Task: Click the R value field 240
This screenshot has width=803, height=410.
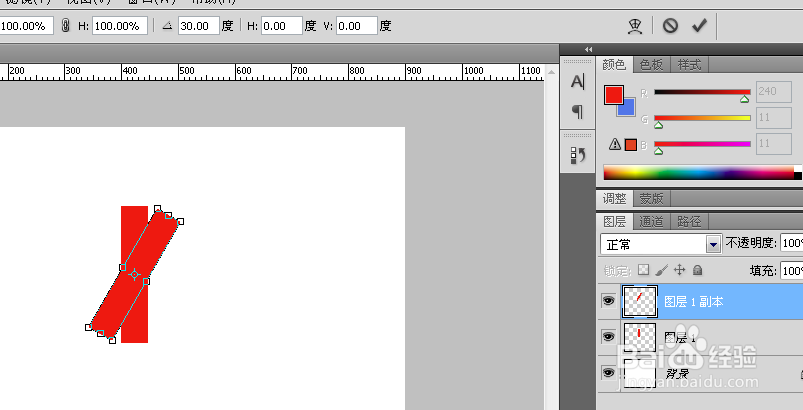Action: 774,92
